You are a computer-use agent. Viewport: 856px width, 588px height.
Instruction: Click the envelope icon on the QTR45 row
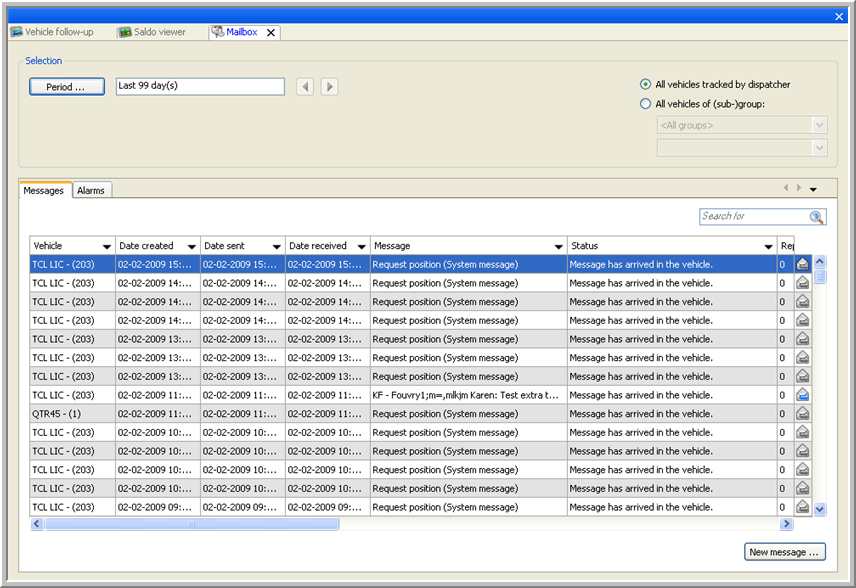pos(802,414)
